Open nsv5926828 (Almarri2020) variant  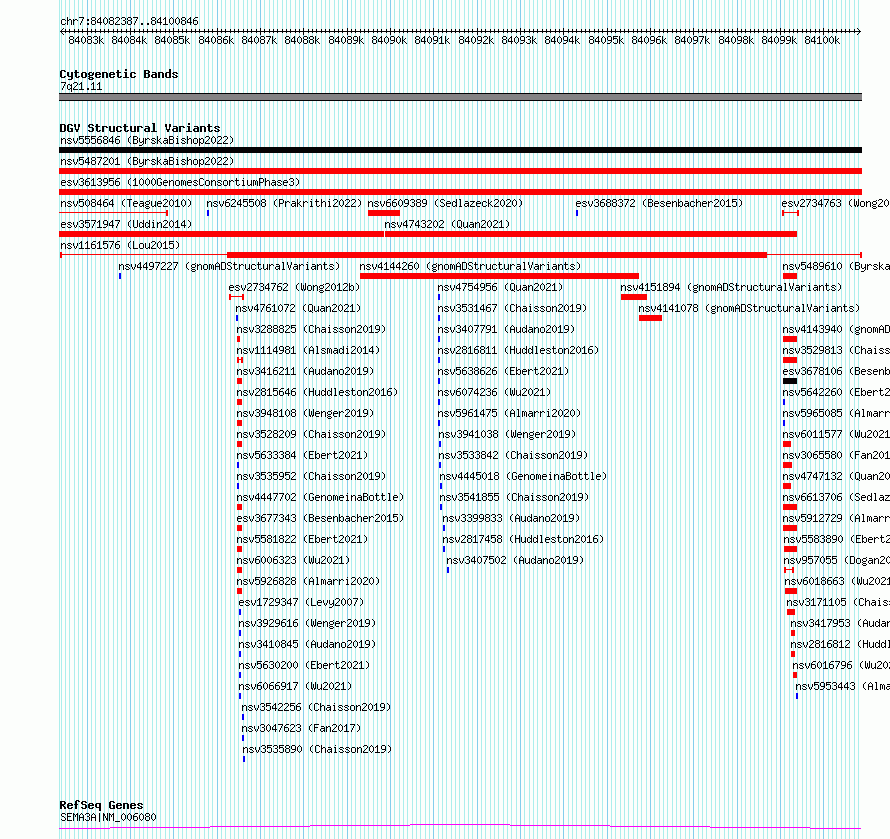(308, 581)
